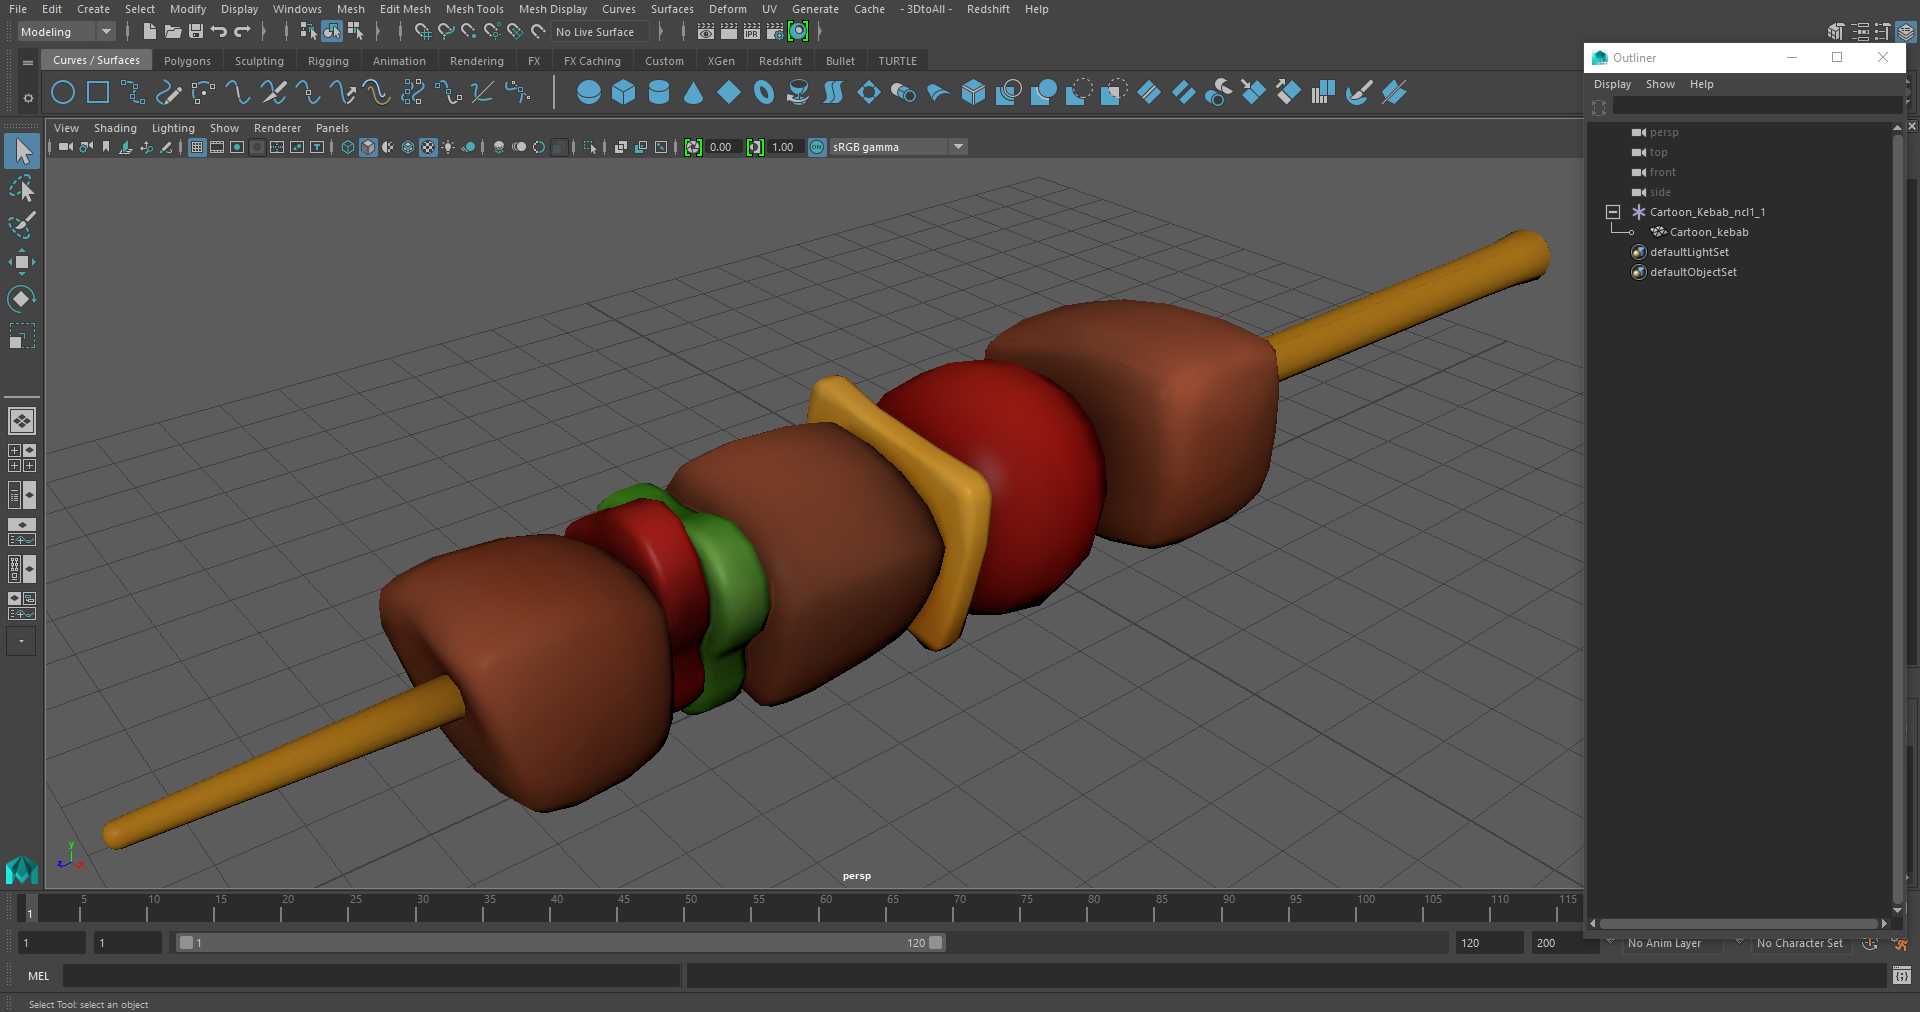Open the viewport Shading menu
1920x1012 pixels.
click(x=115, y=128)
